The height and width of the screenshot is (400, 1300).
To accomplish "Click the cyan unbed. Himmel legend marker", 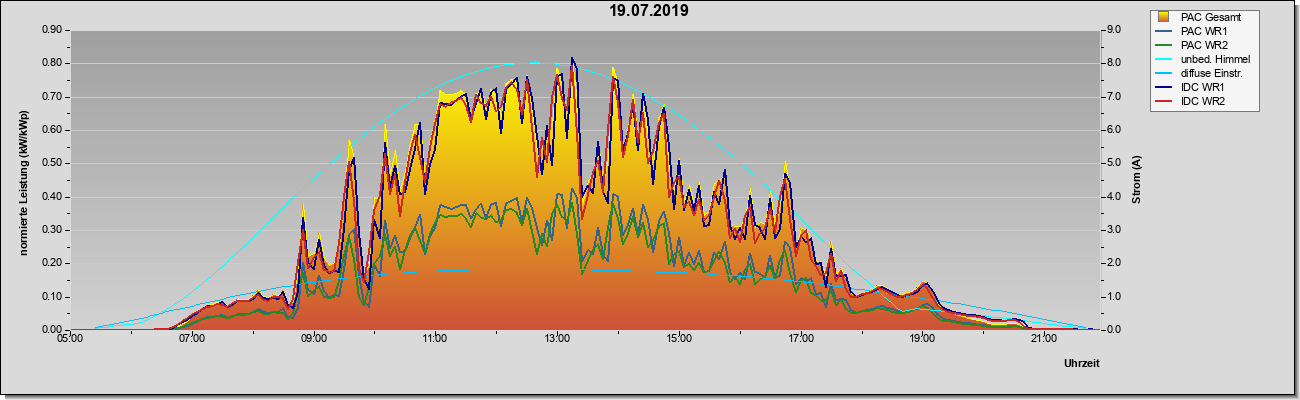I will coord(1164,59).
